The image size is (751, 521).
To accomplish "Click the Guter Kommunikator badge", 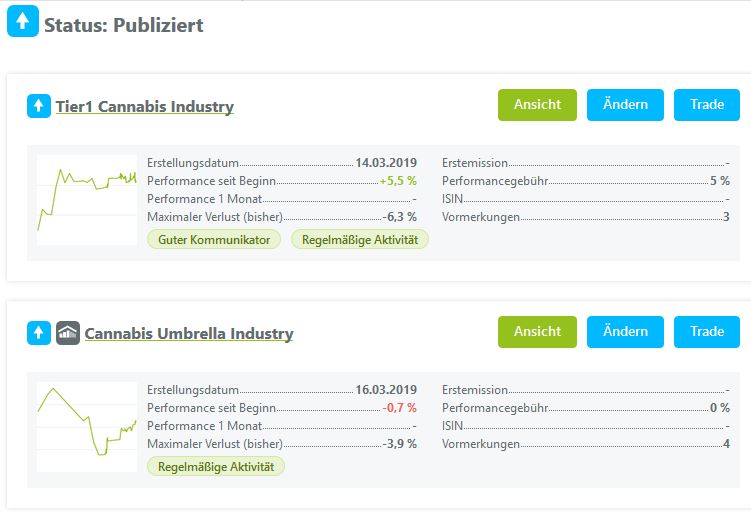I will click(x=214, y=240).
